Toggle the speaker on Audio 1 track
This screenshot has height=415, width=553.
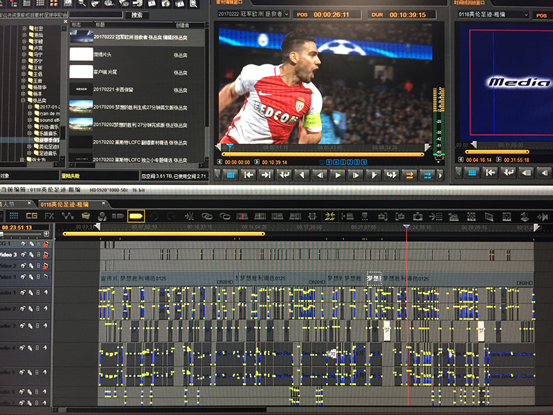(45, 292)
